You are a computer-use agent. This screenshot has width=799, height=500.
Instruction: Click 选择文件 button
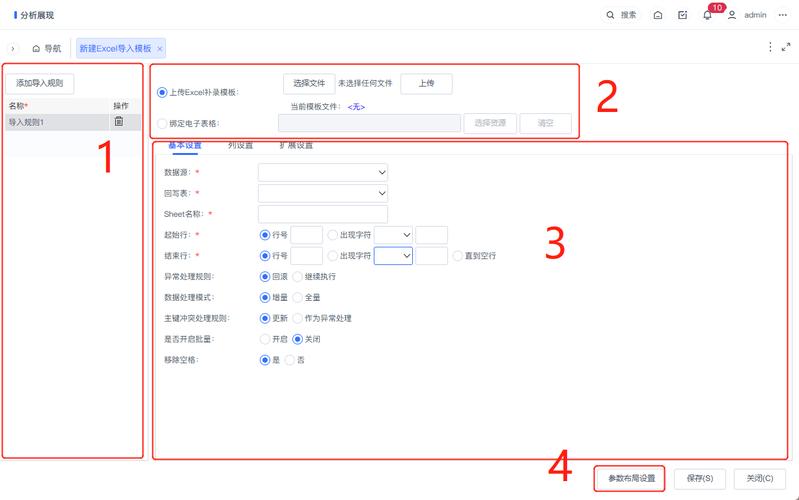[x=309, y=84]
